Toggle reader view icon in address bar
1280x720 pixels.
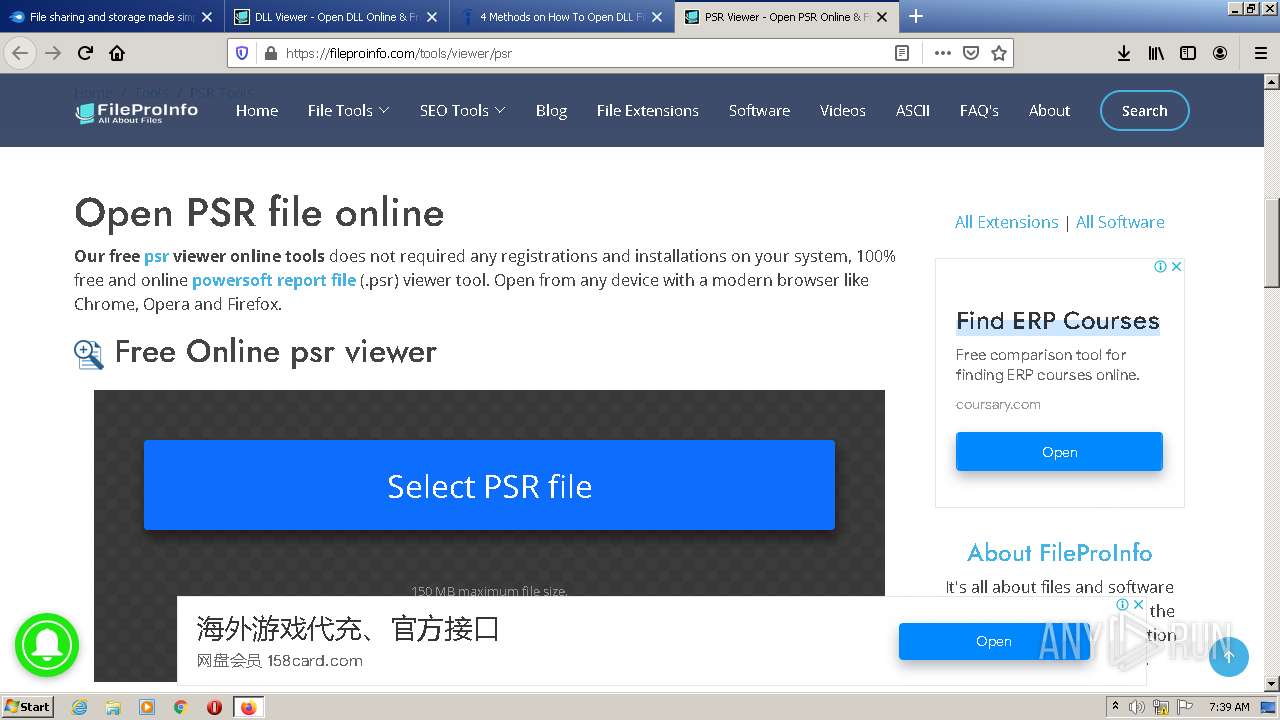tap(902, 53)
